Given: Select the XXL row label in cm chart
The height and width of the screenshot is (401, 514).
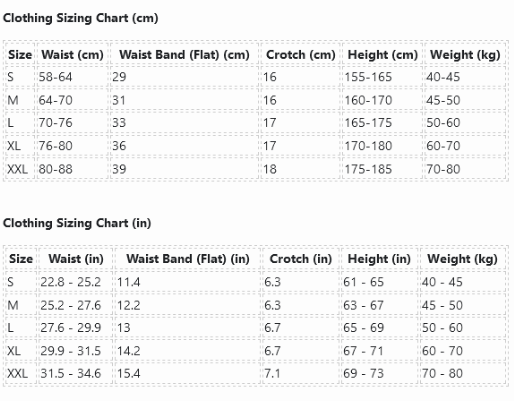Looking at the screenshot, I should [17, 169].
